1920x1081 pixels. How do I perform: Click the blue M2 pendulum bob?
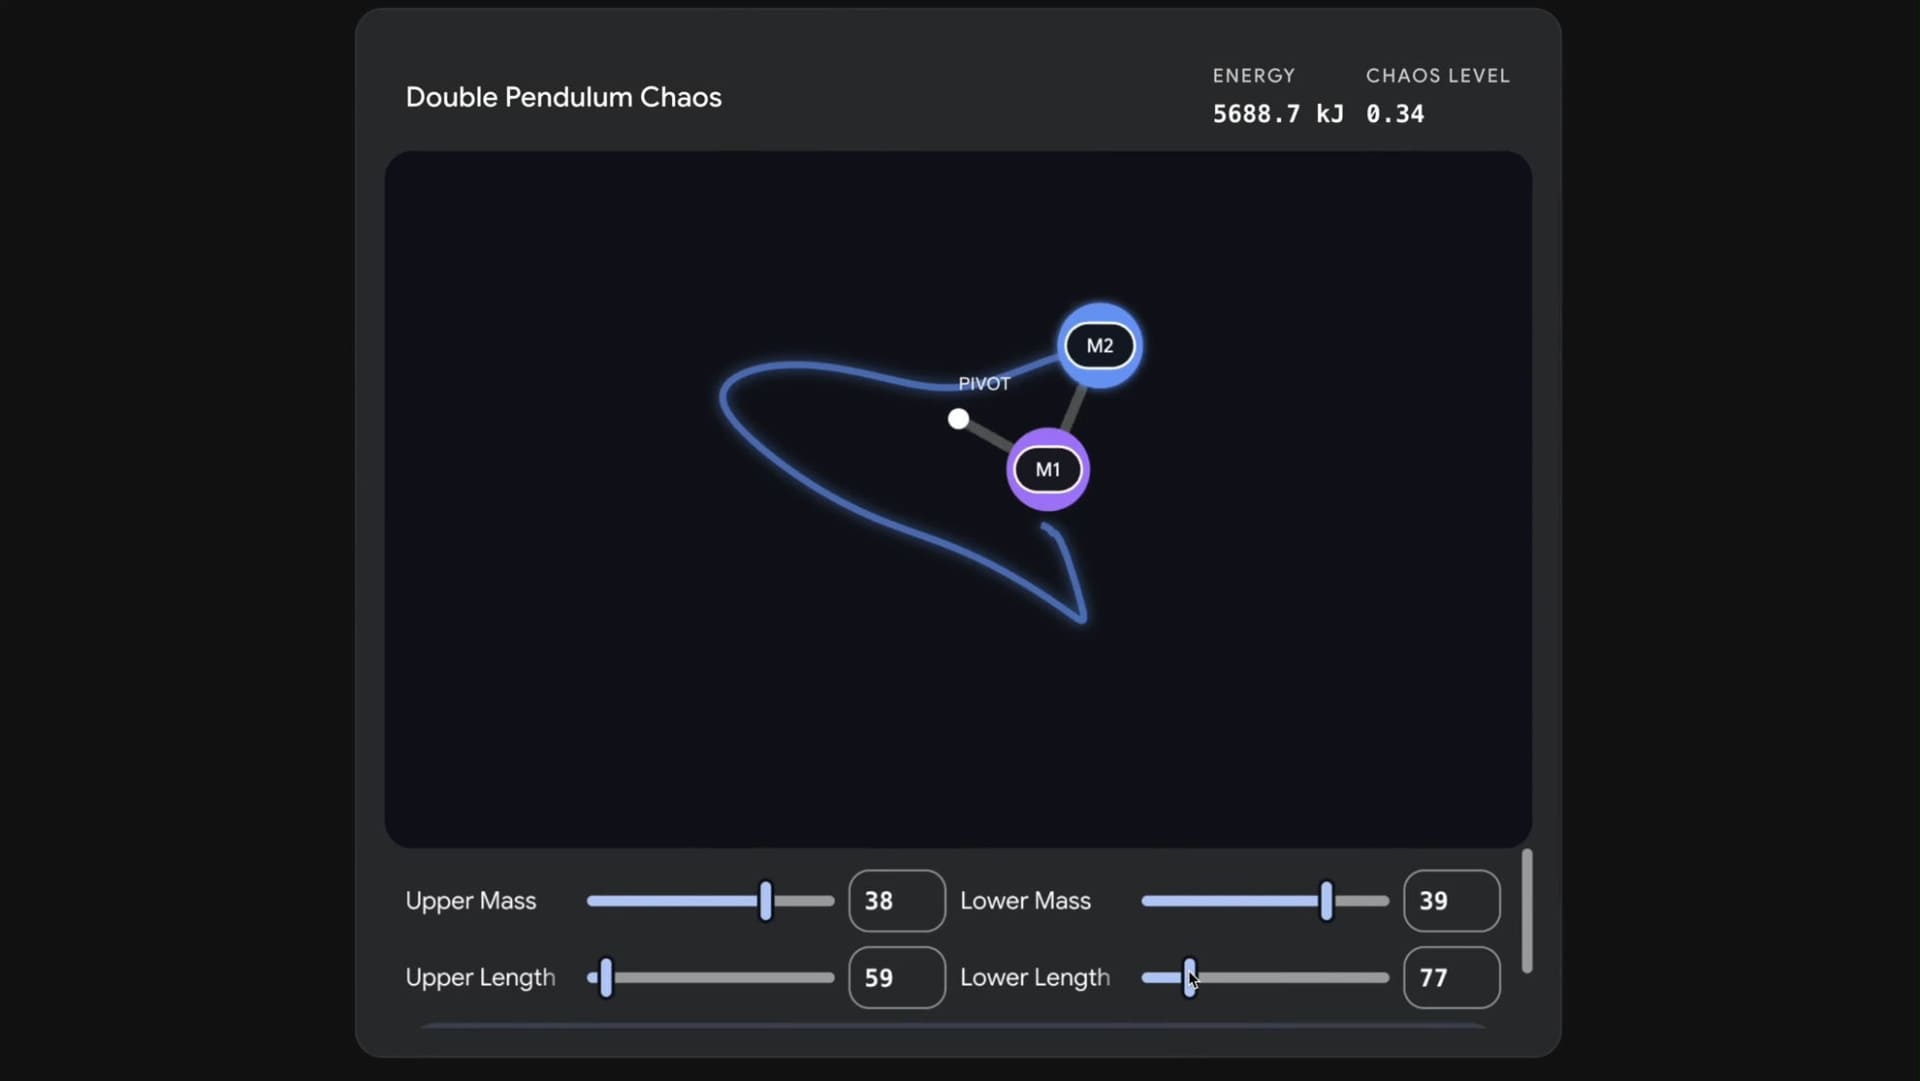[1099, 345]
